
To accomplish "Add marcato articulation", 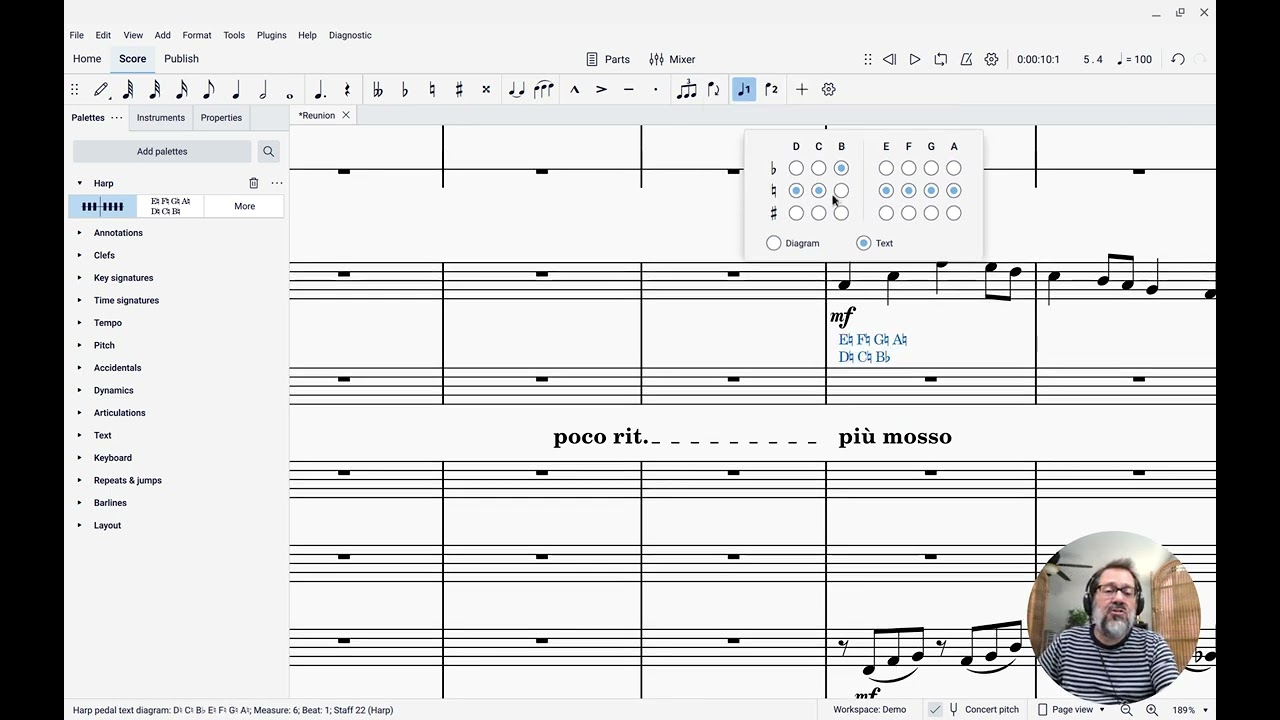I will pos(575,89).
